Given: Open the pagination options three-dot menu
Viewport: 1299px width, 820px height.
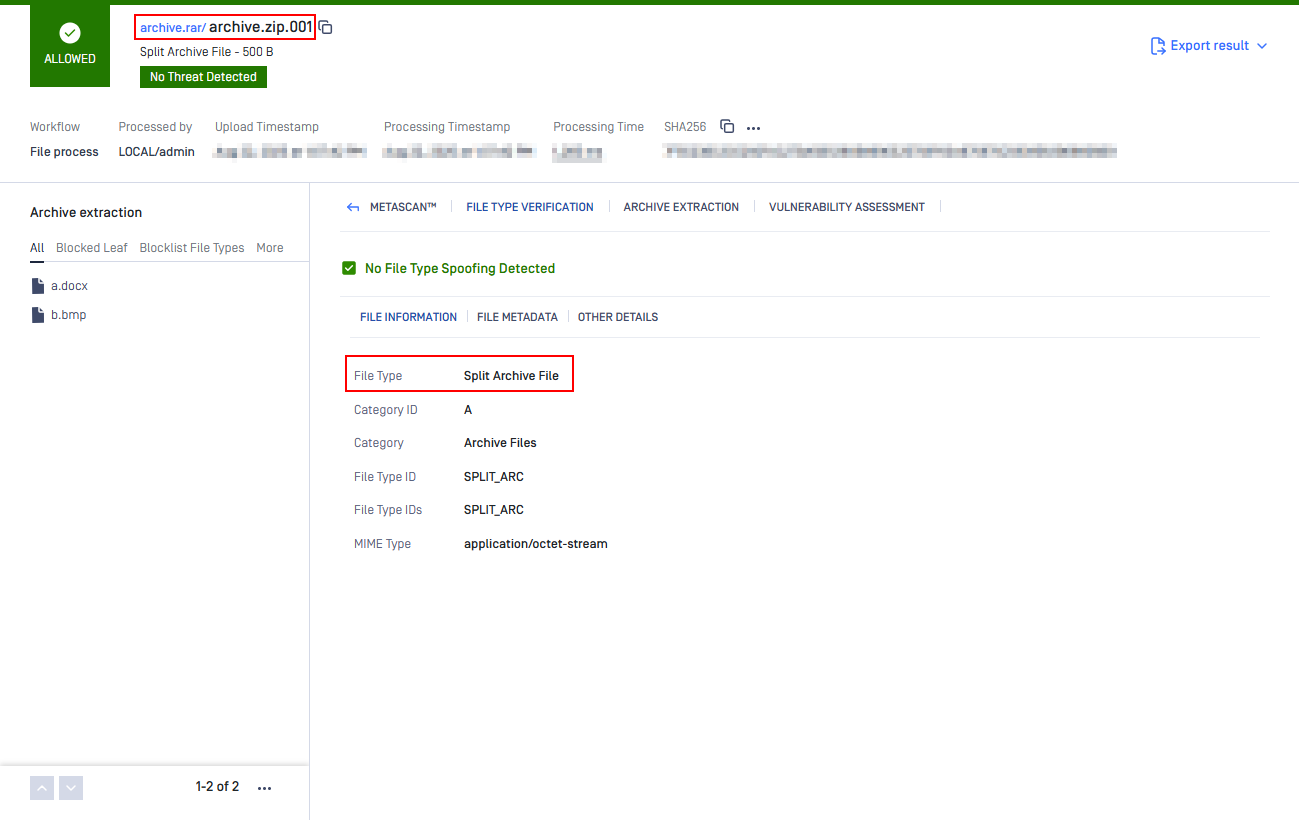Looking at the screenshot, I should 265,788.
